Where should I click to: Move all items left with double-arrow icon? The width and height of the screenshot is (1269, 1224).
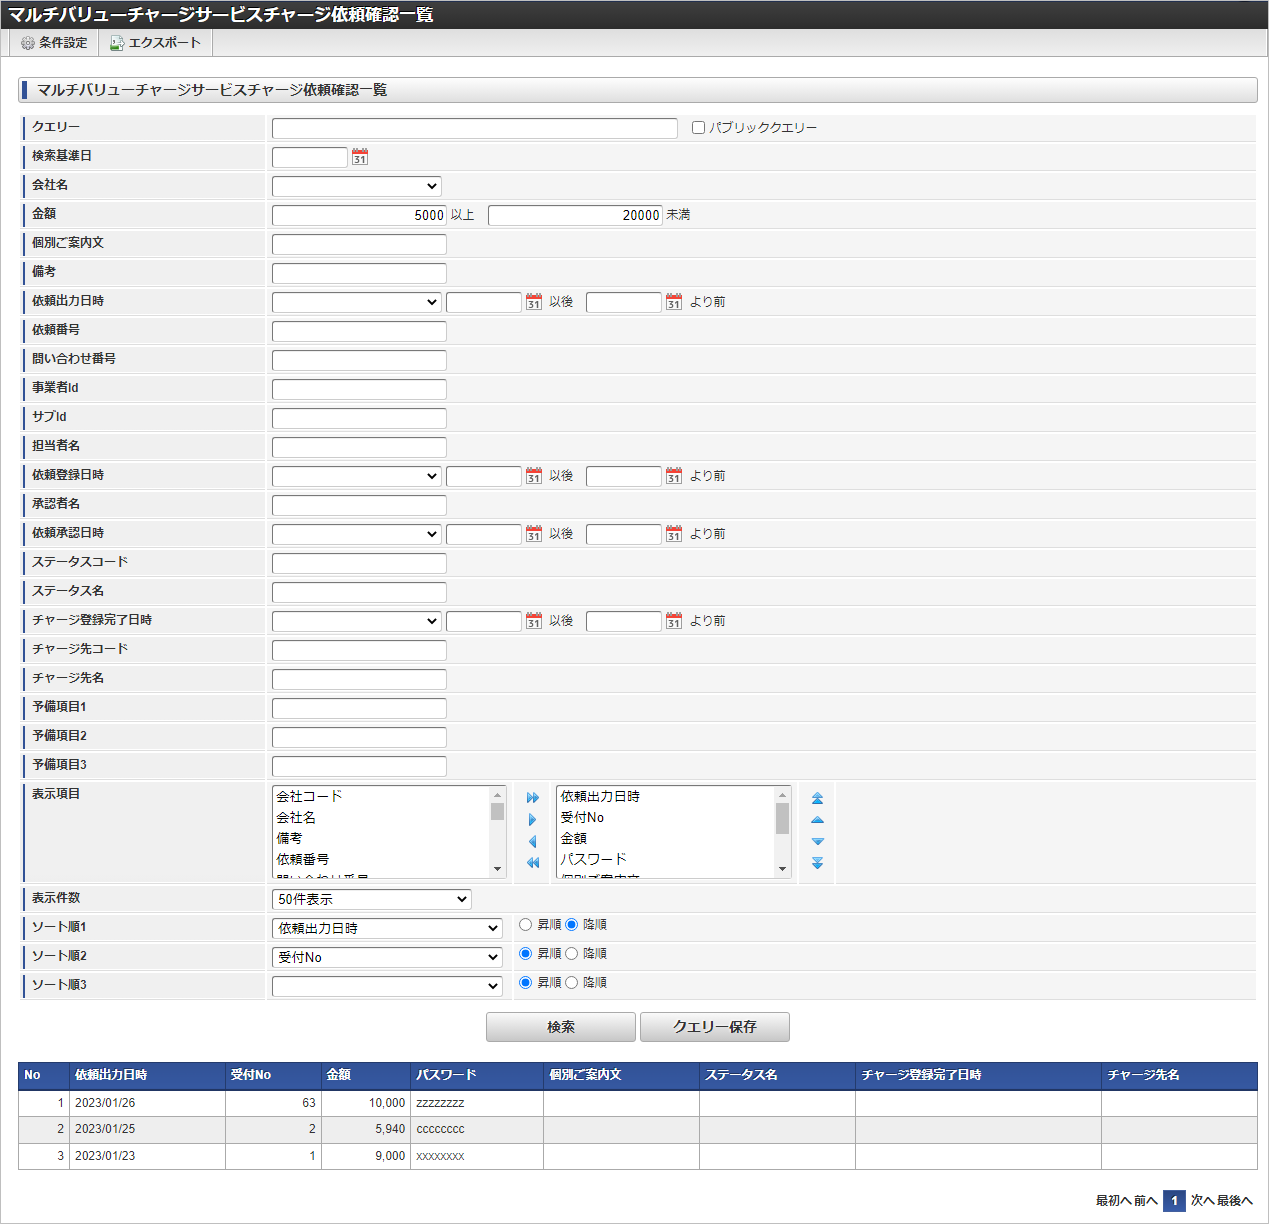tap(533, 863)
